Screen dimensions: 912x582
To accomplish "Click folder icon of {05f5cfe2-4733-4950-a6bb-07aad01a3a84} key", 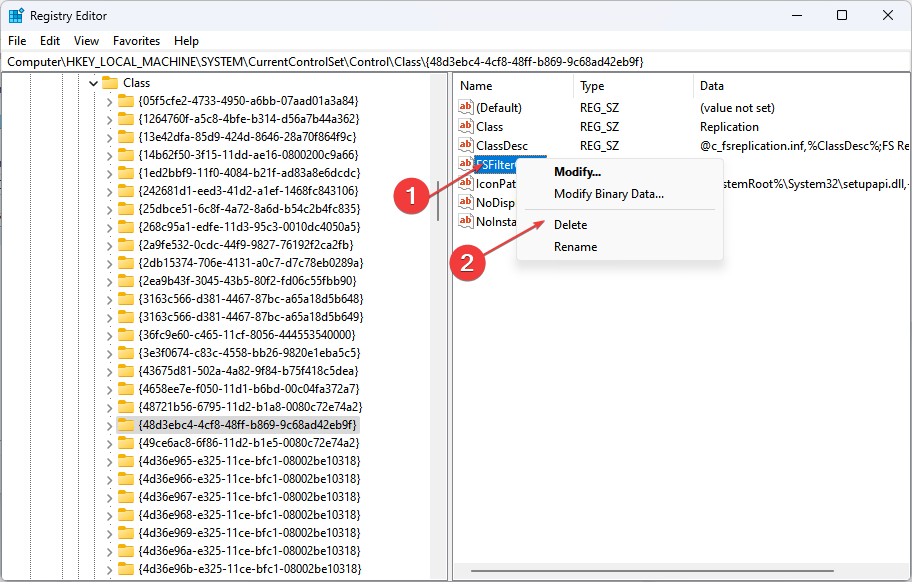I will 126,101.
